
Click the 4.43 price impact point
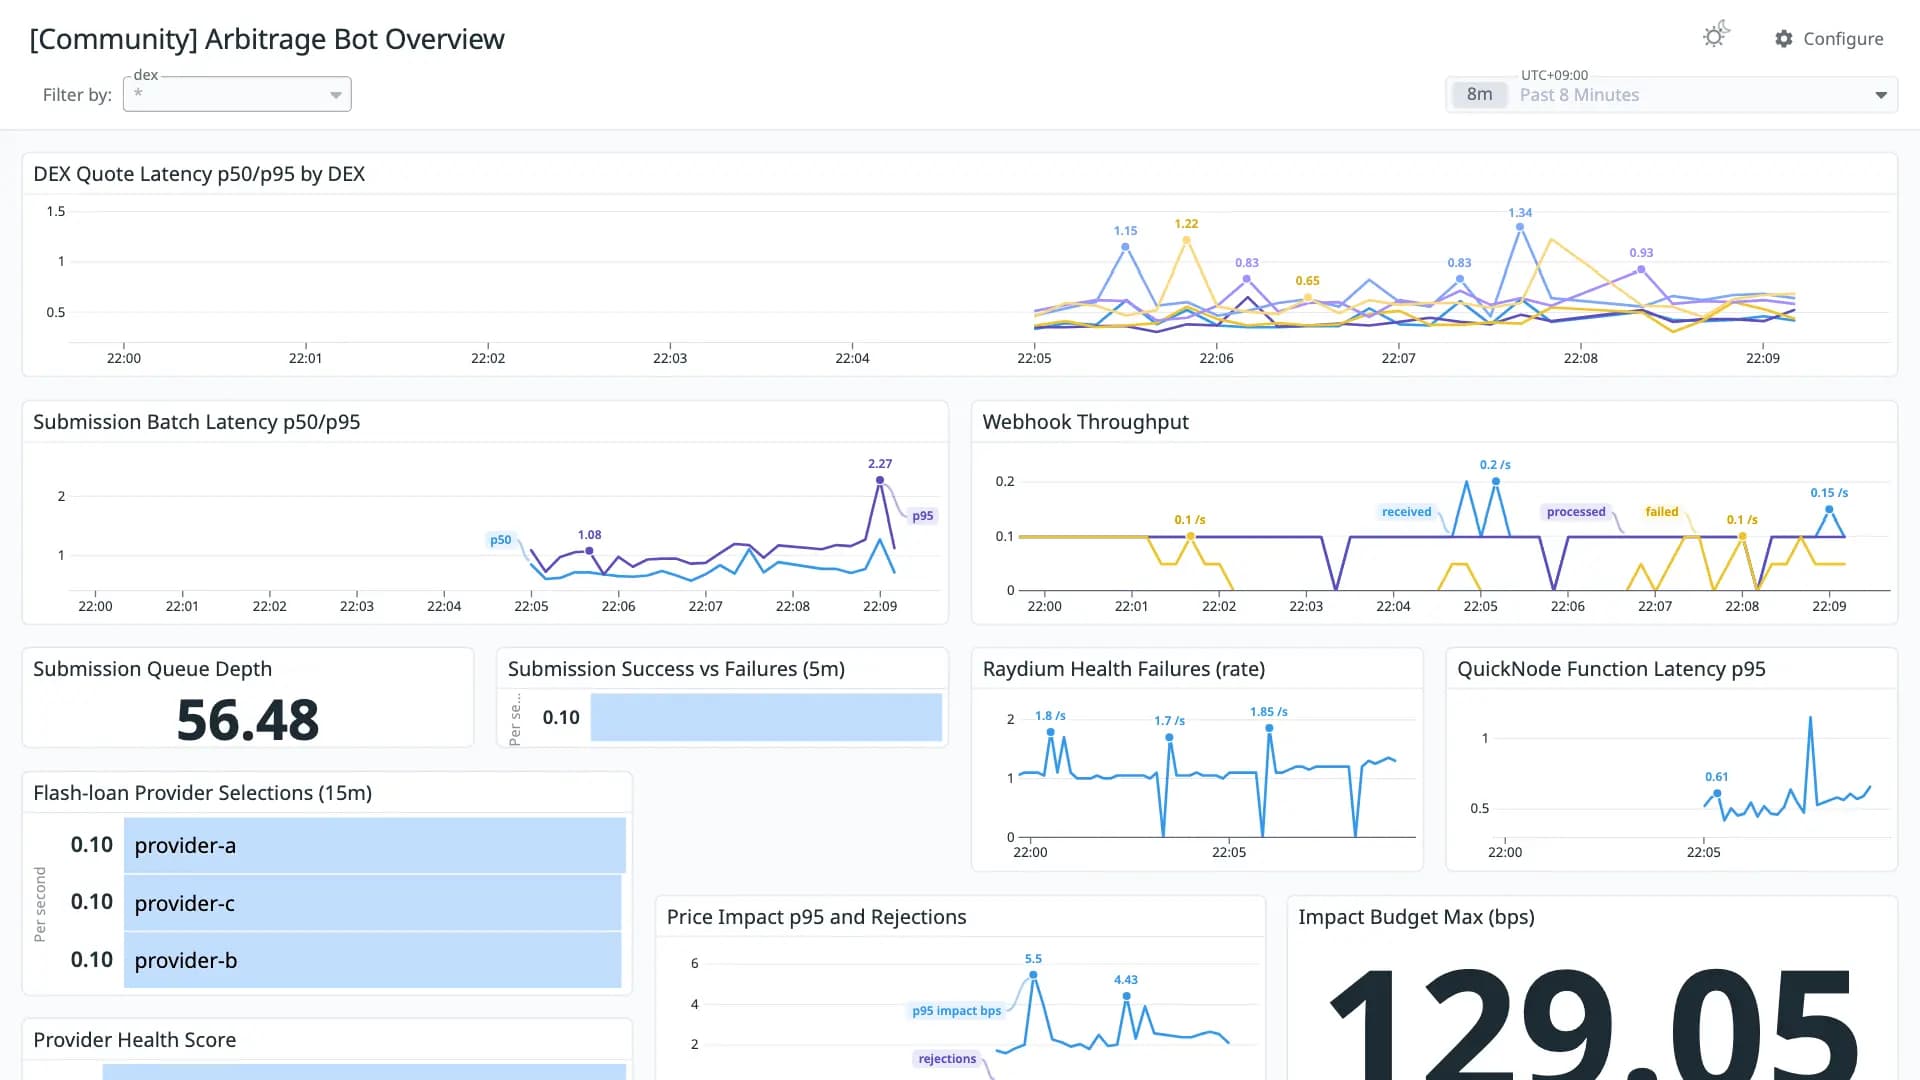1126,996
